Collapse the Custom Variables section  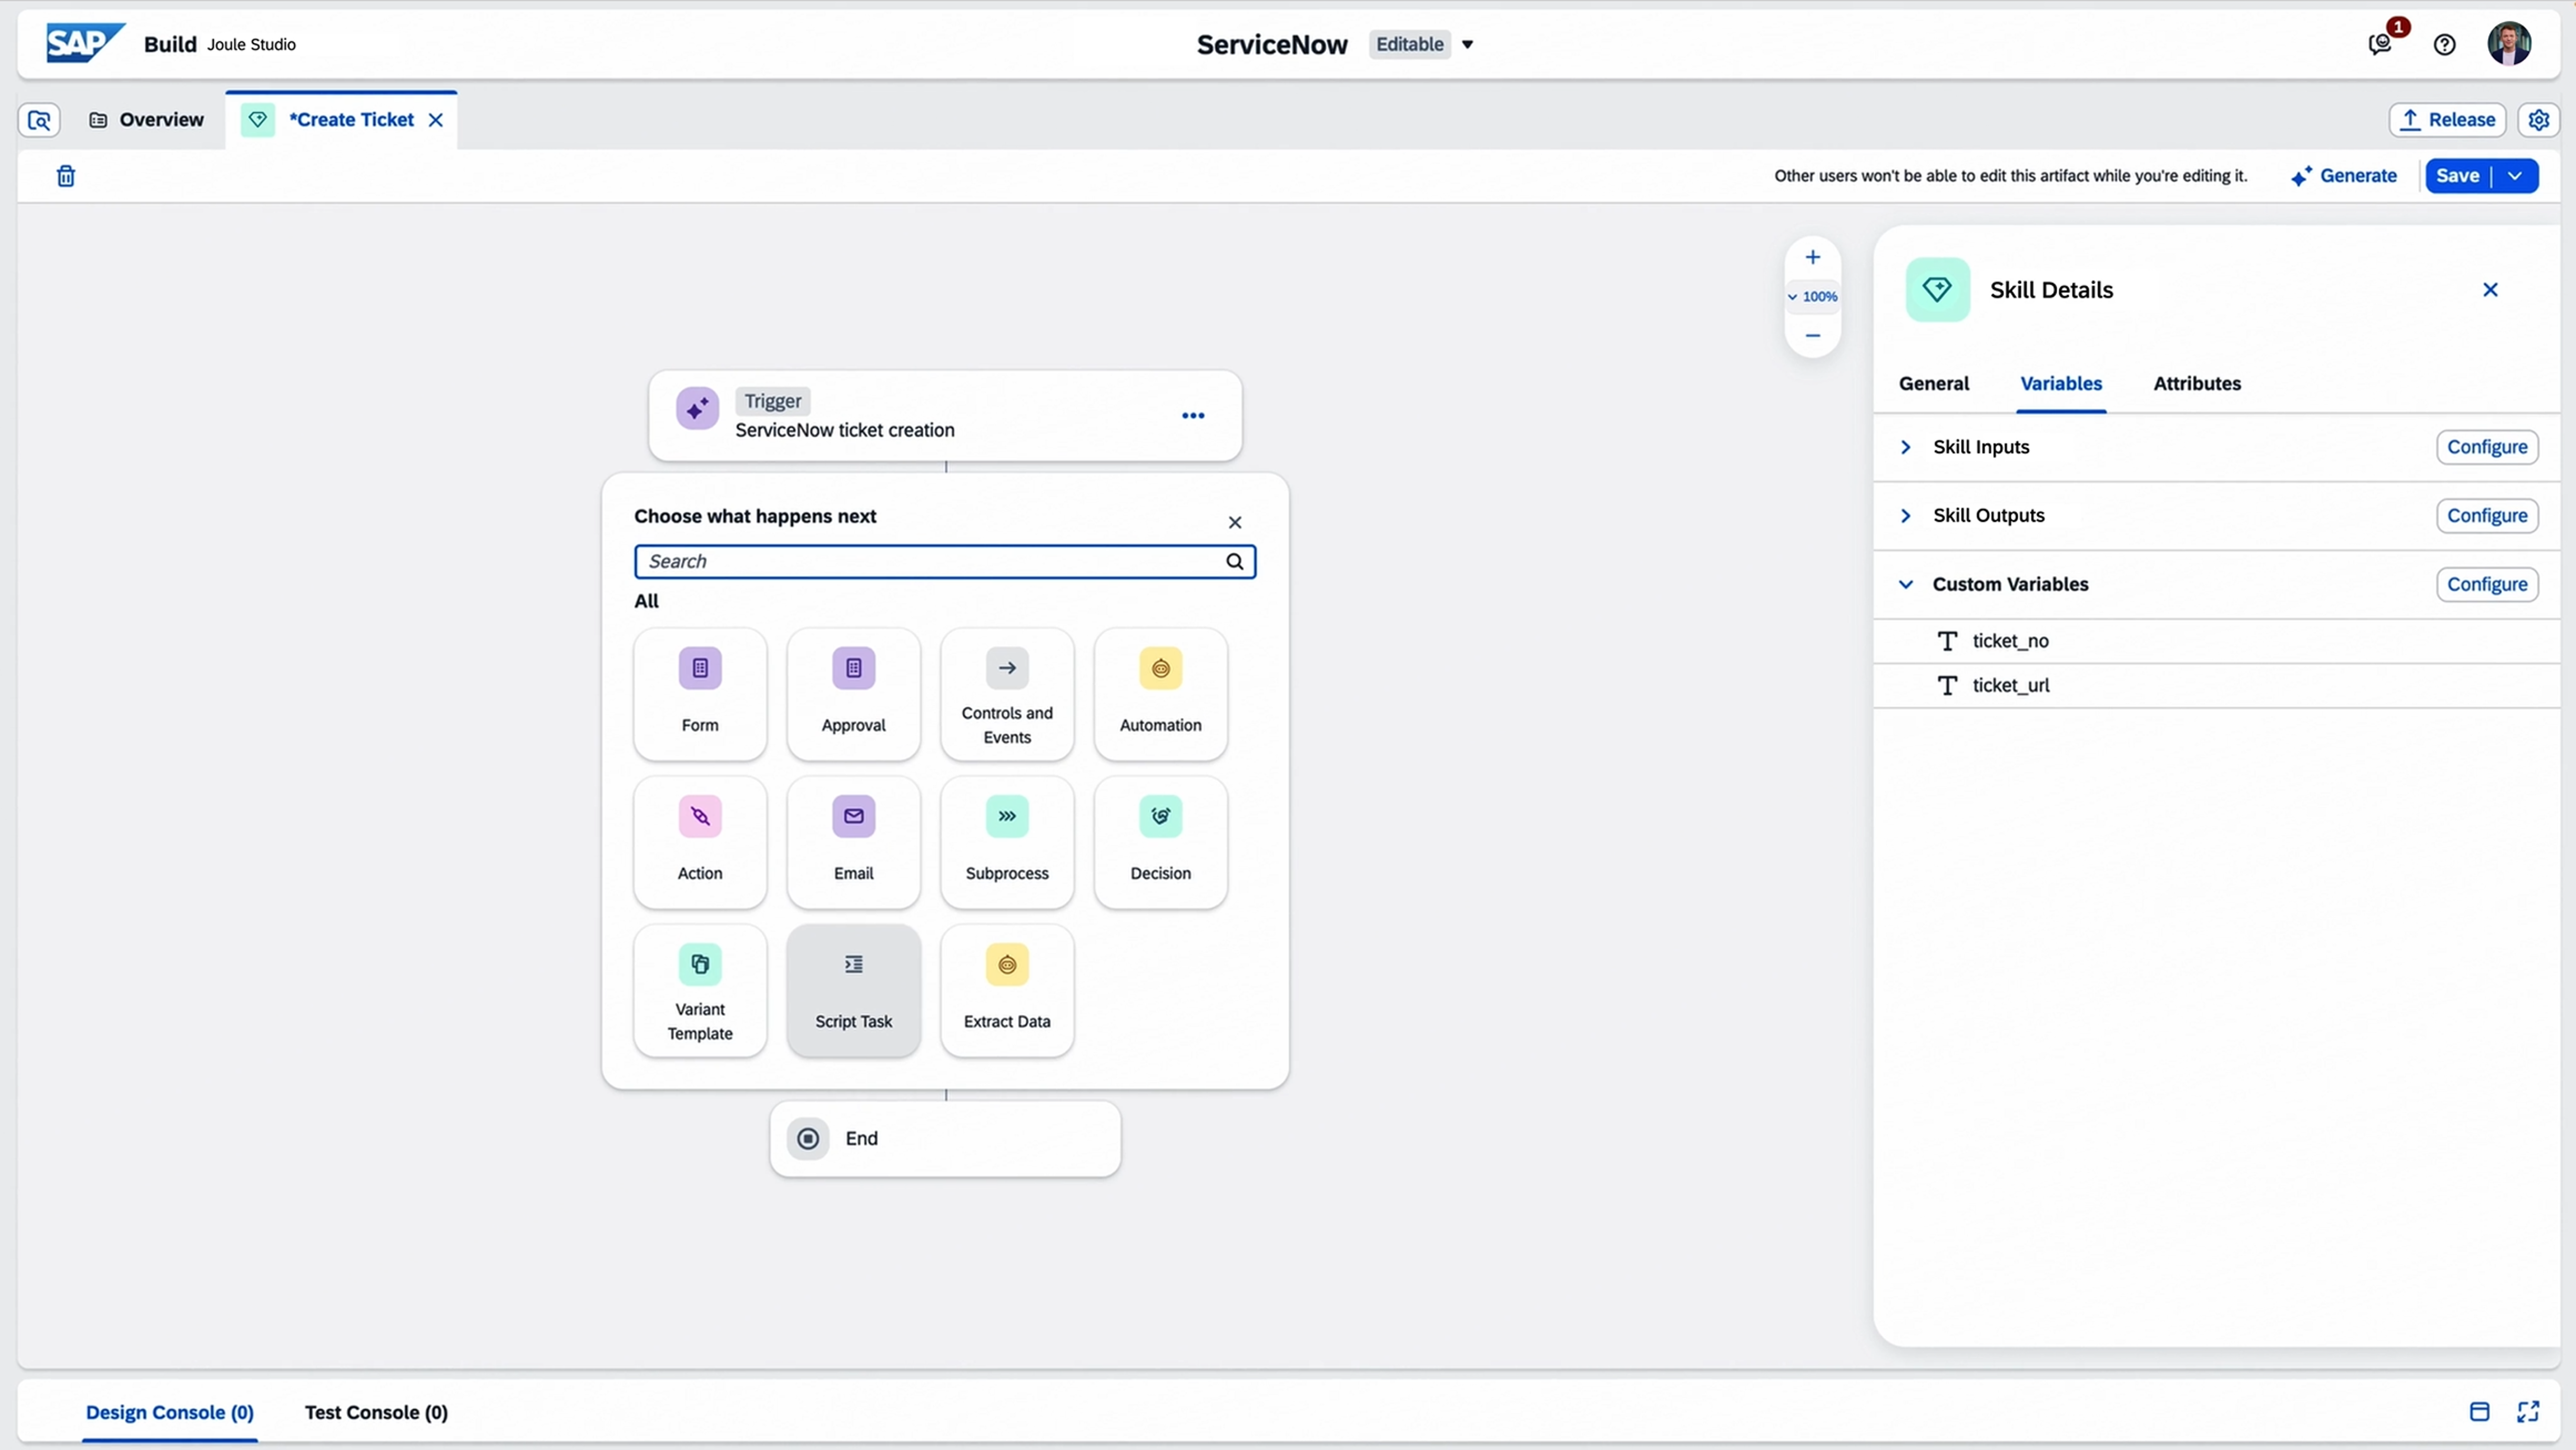click(x=1906, y=584)
